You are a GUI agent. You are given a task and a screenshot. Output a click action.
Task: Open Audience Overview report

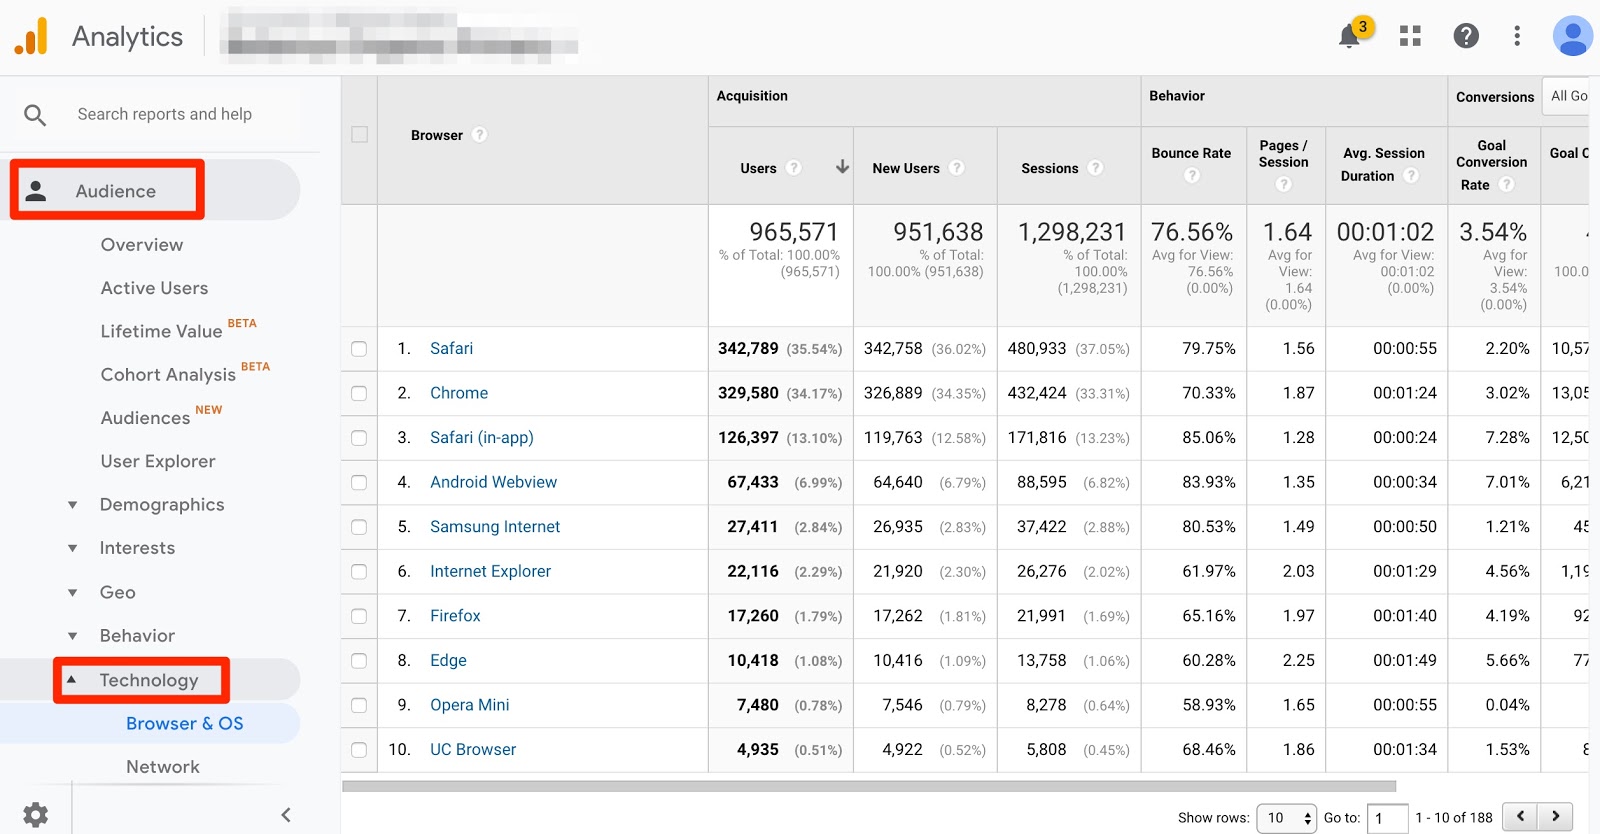click(142, 245)
